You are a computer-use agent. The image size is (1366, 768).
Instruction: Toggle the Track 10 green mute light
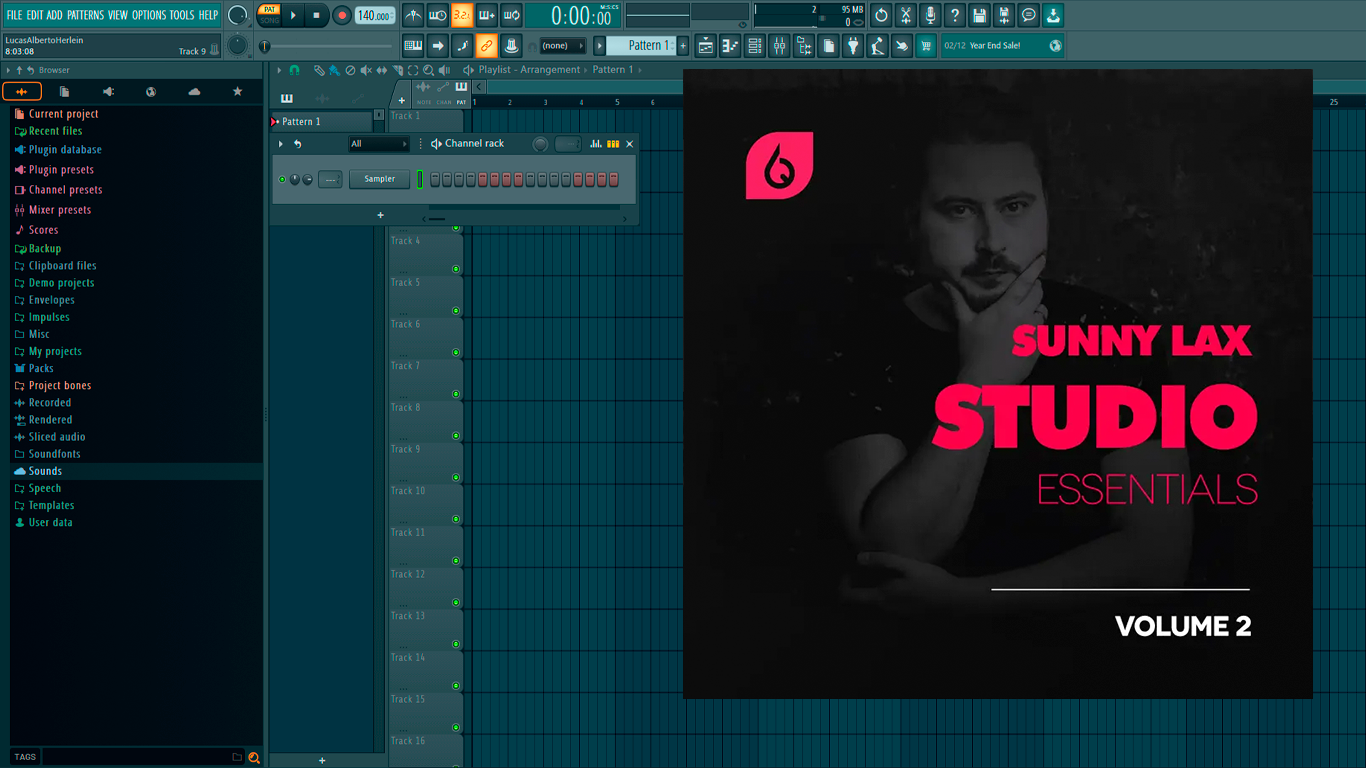pyautogui.click(x=456, y=519)
